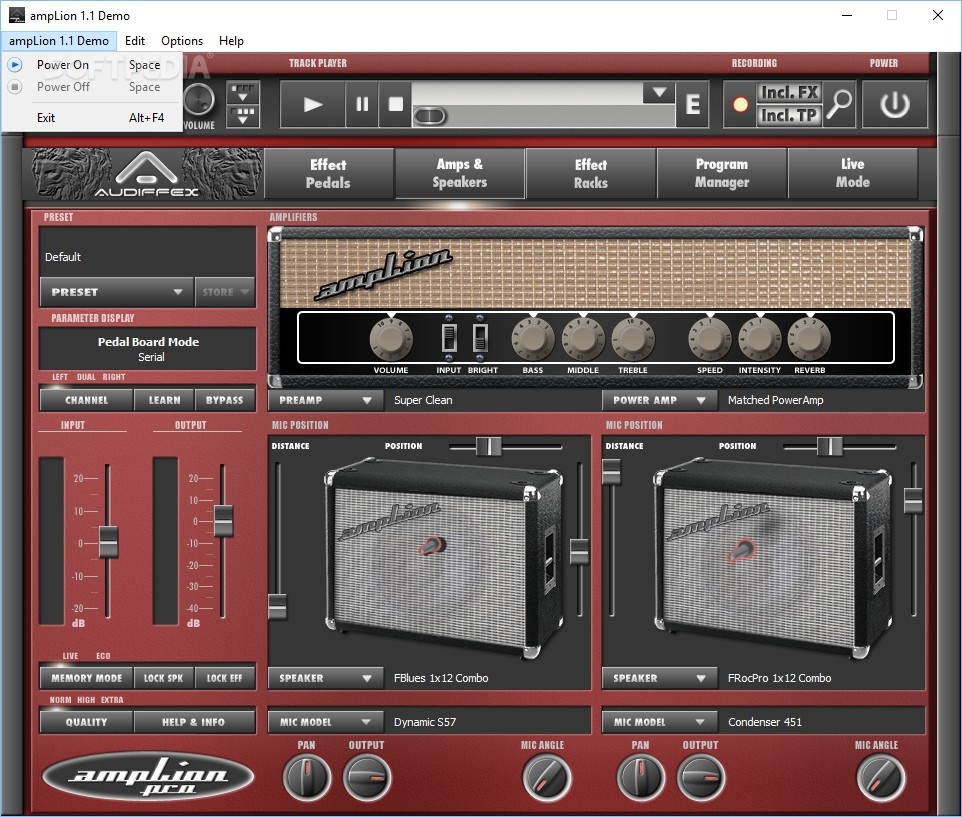The width and height of the screenshot is (962, 817).
Task: Click the right speaker OUTPUT knob
Action: [x=701, y=777]
